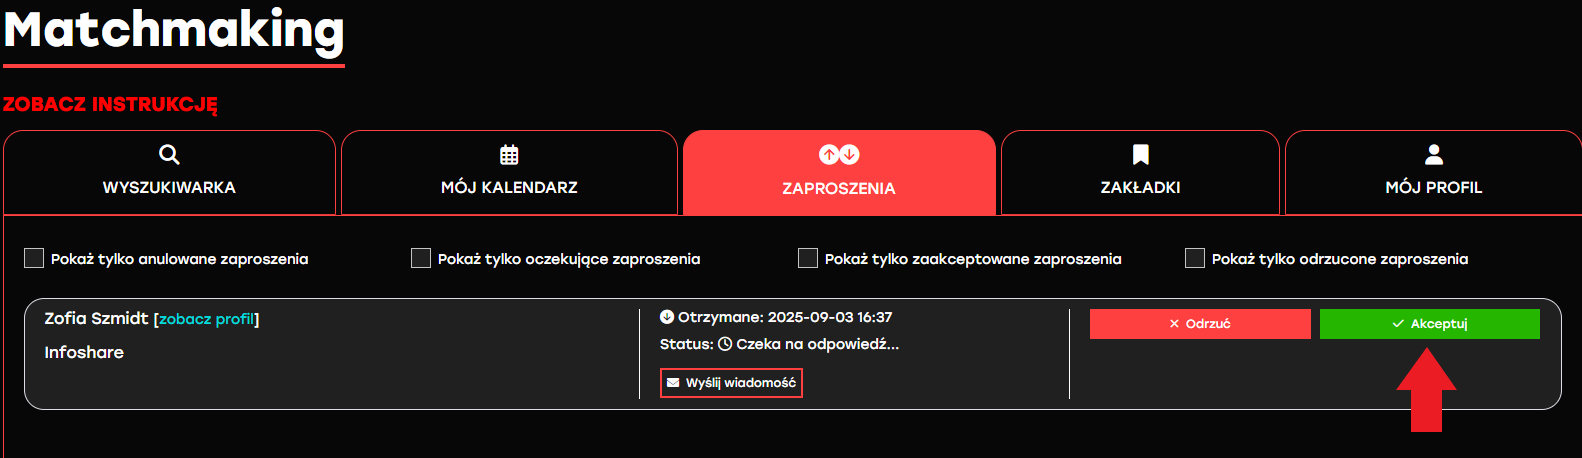Enable showing only cancelled invitations
The height and width of the screenshot is (458, 1582).
[34, 259]
